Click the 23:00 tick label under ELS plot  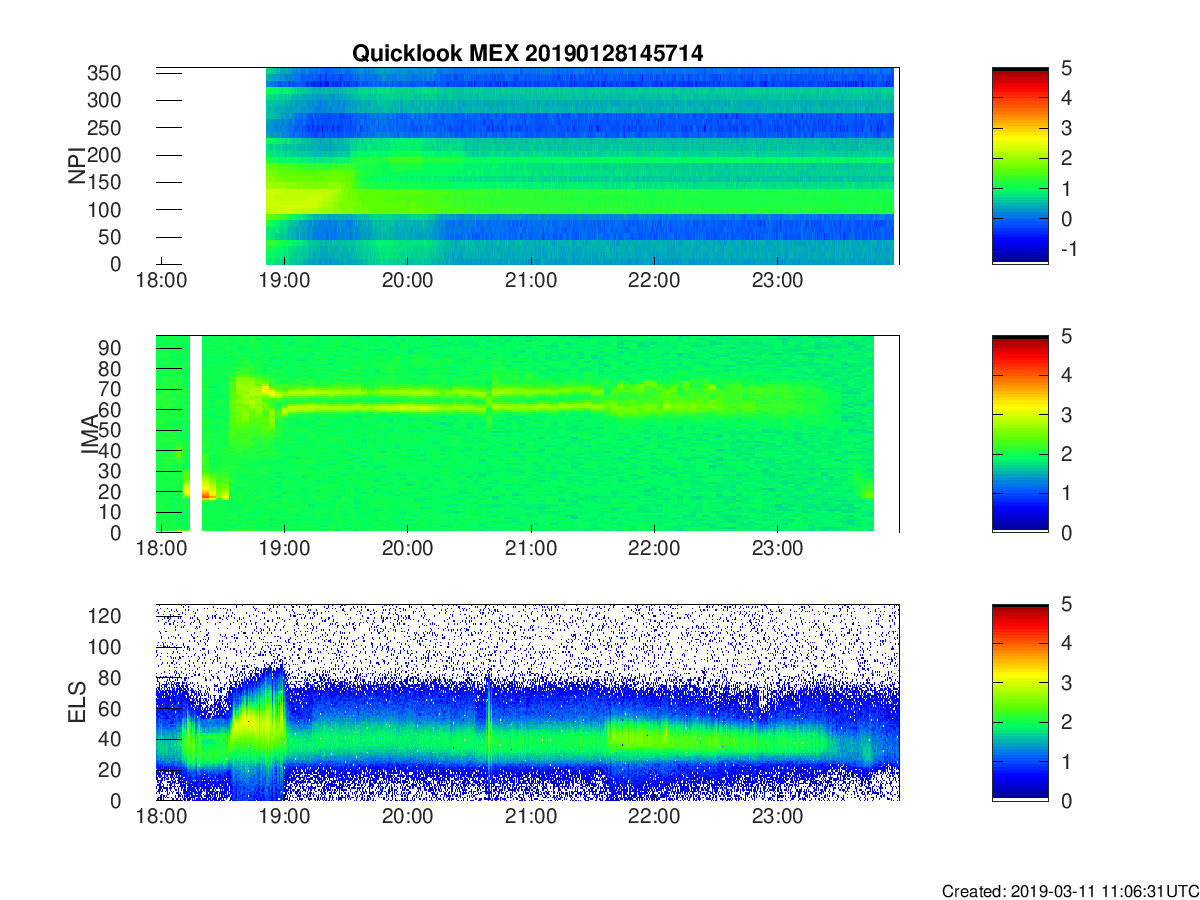pyautogui.click(x=777, y=817)
